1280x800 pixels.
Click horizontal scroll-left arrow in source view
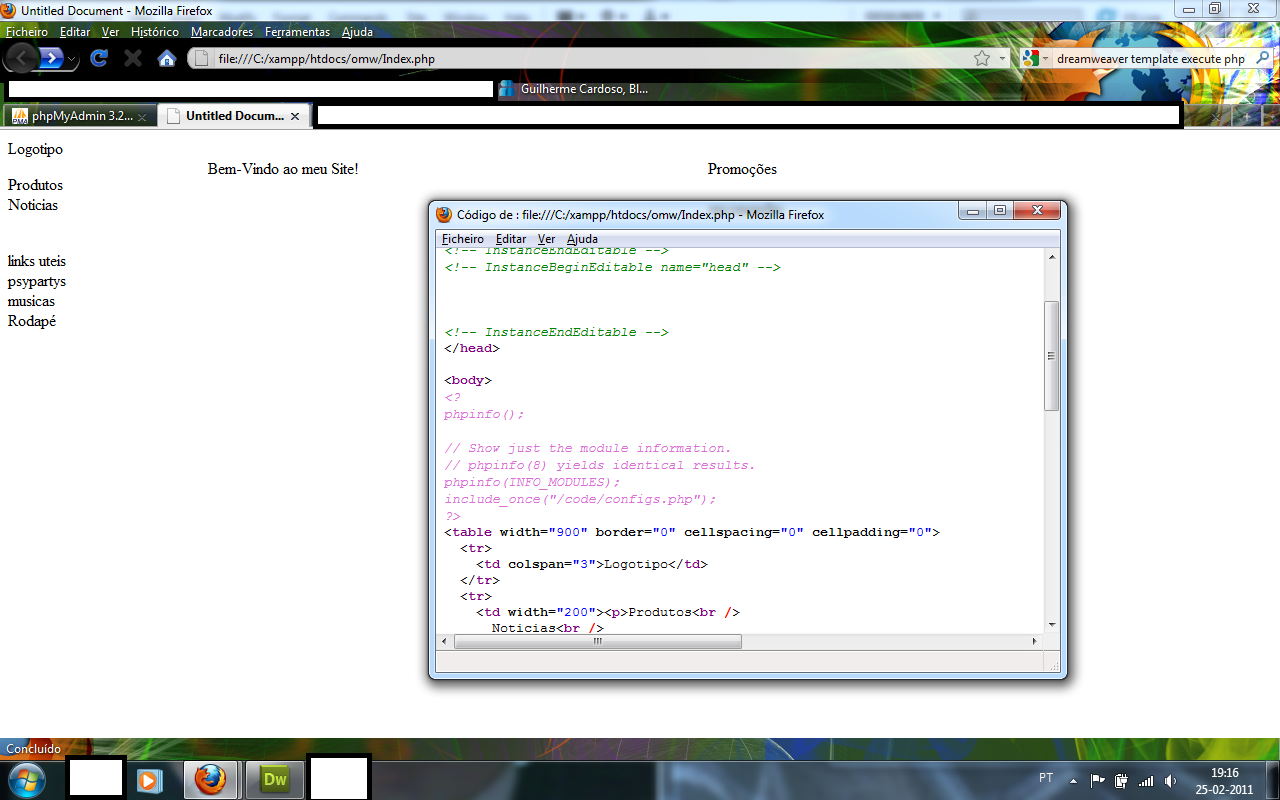[445, 641]
